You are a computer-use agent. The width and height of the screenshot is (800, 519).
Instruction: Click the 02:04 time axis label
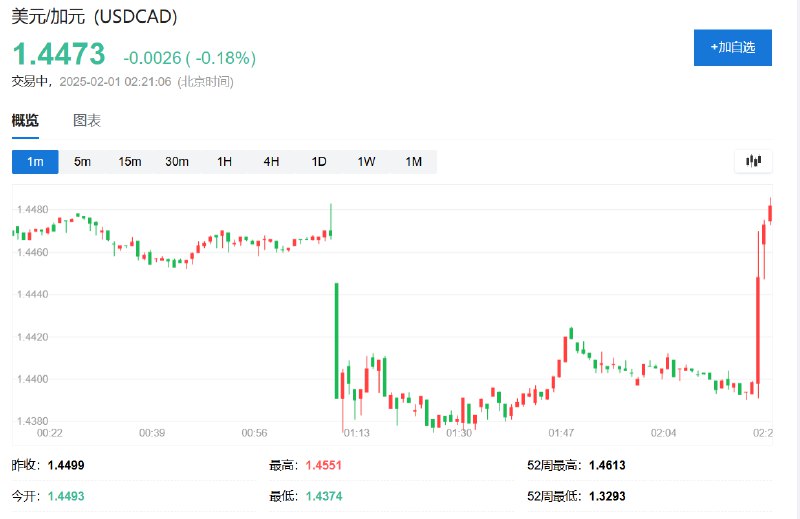(663, 433)
